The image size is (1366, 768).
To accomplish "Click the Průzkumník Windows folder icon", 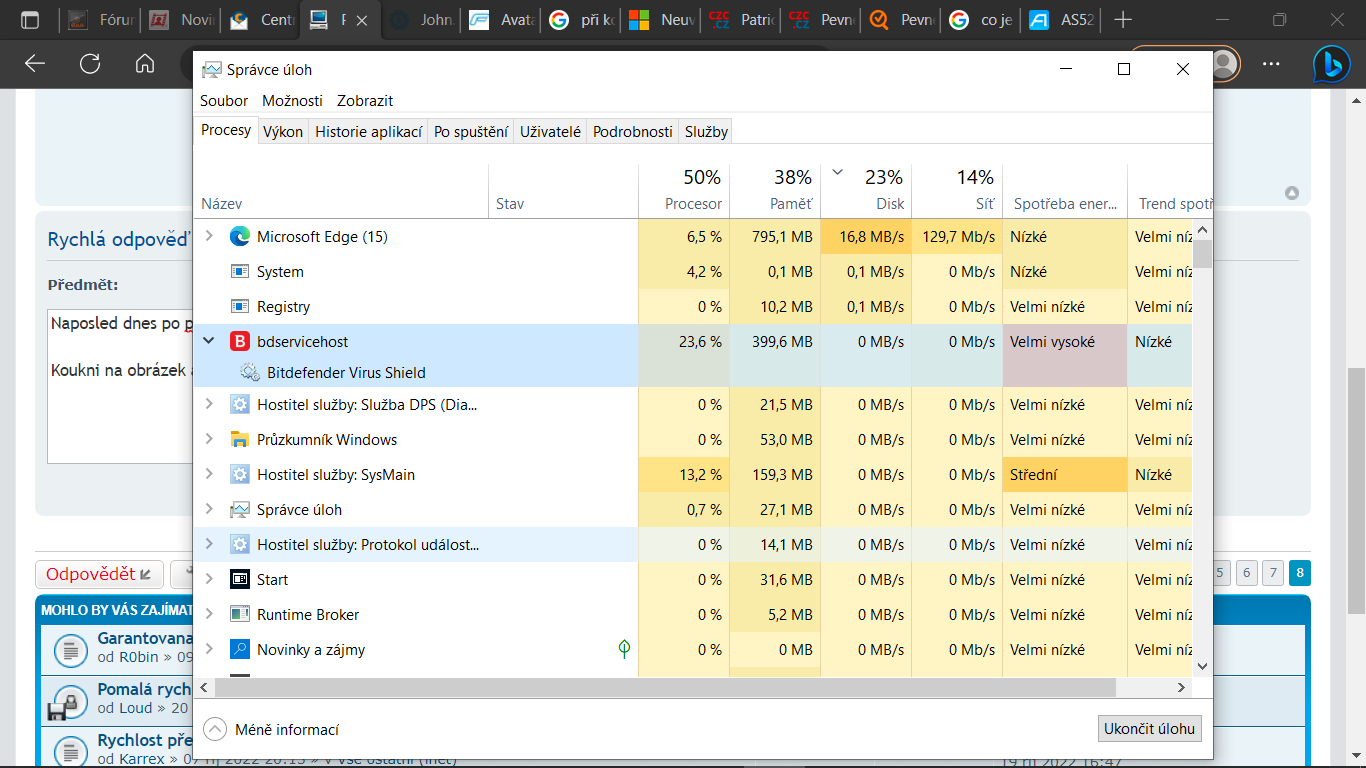I will pos(240,440).
